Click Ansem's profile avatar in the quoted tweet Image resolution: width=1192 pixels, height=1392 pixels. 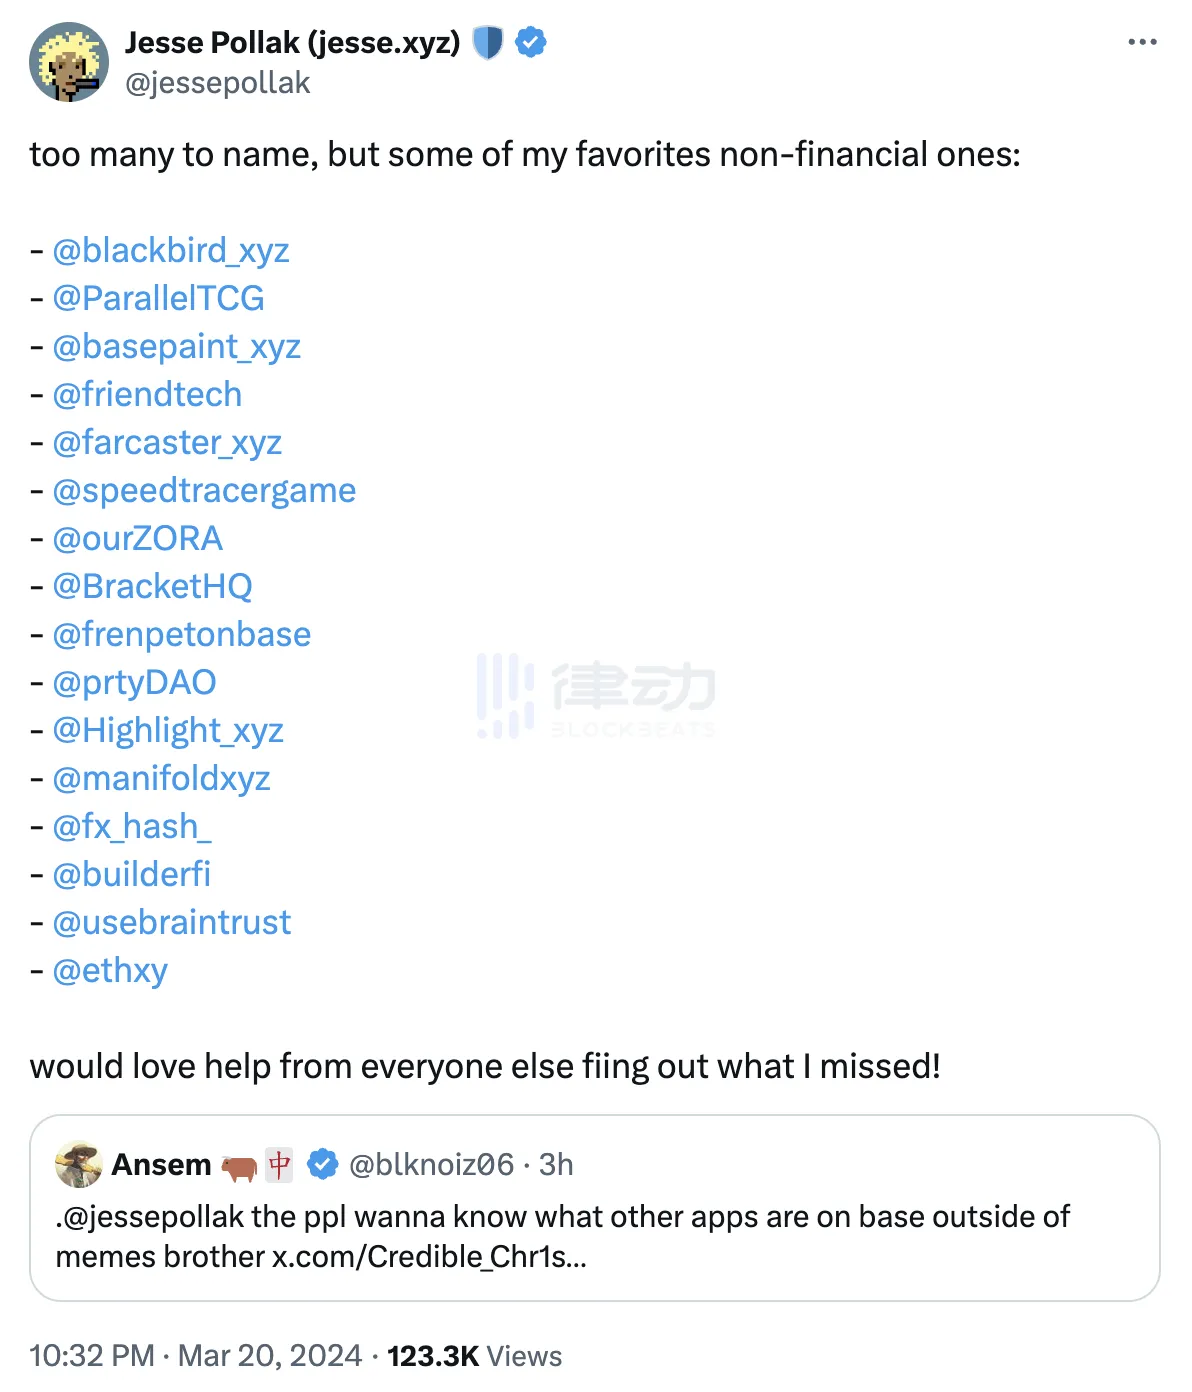click(x=79, y=1164)
